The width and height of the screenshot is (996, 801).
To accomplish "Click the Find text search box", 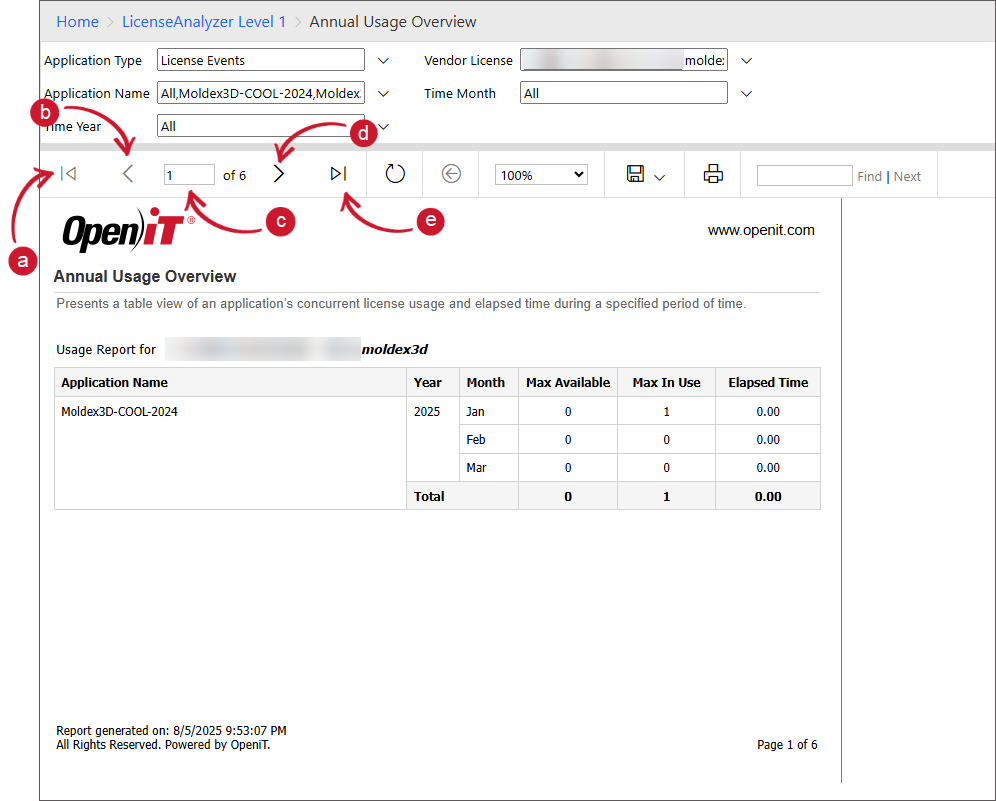I will pos(804,175).
